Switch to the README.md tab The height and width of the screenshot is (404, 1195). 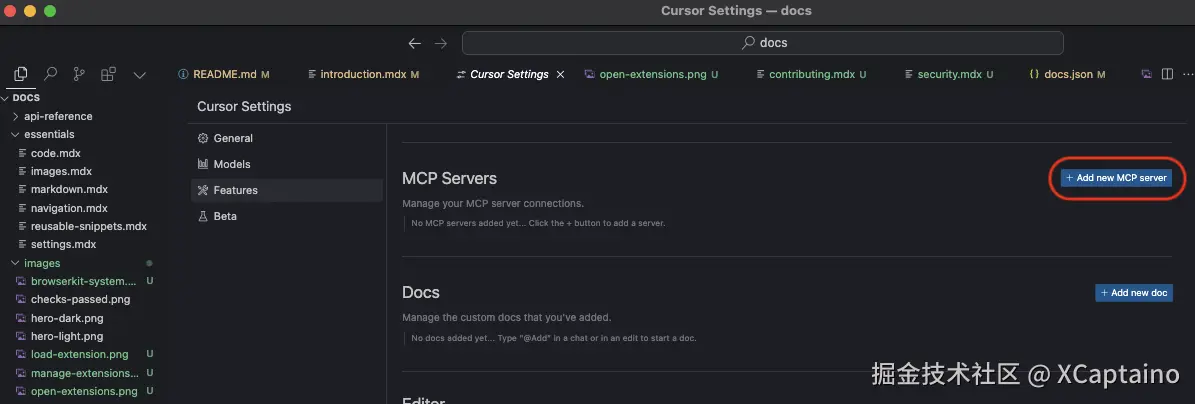tap(224, 74)
